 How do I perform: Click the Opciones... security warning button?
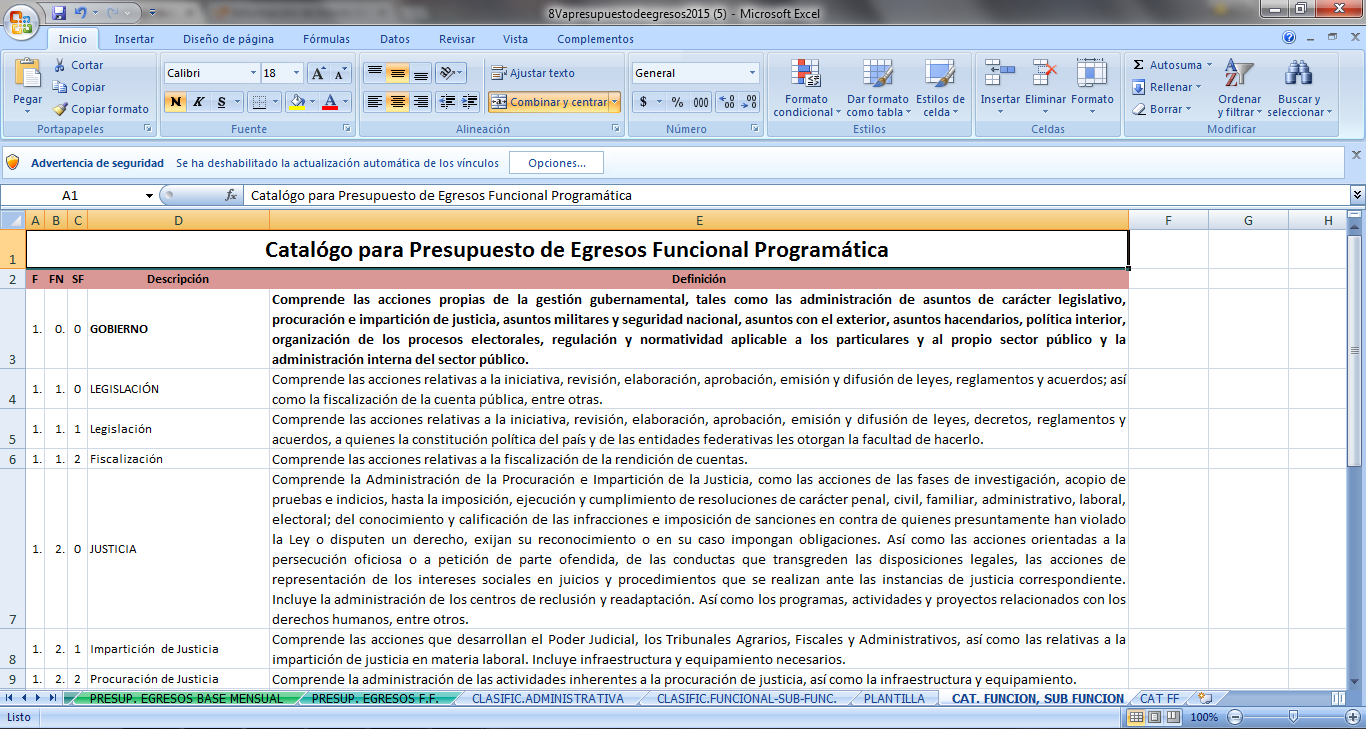[x=556, y=162]
